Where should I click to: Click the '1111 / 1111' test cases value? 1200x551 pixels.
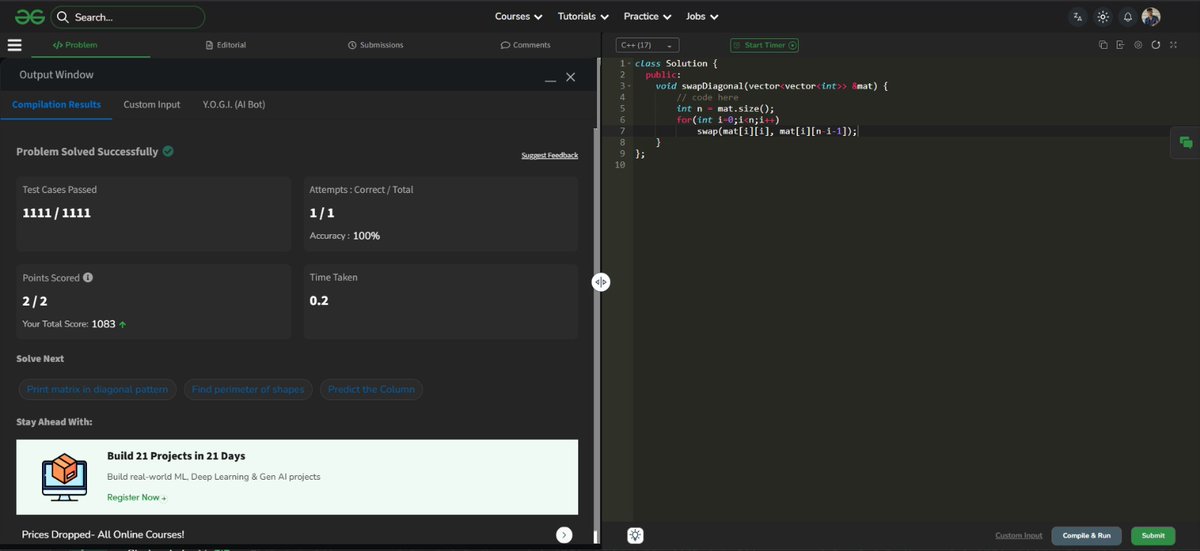[x=57, y=213]
